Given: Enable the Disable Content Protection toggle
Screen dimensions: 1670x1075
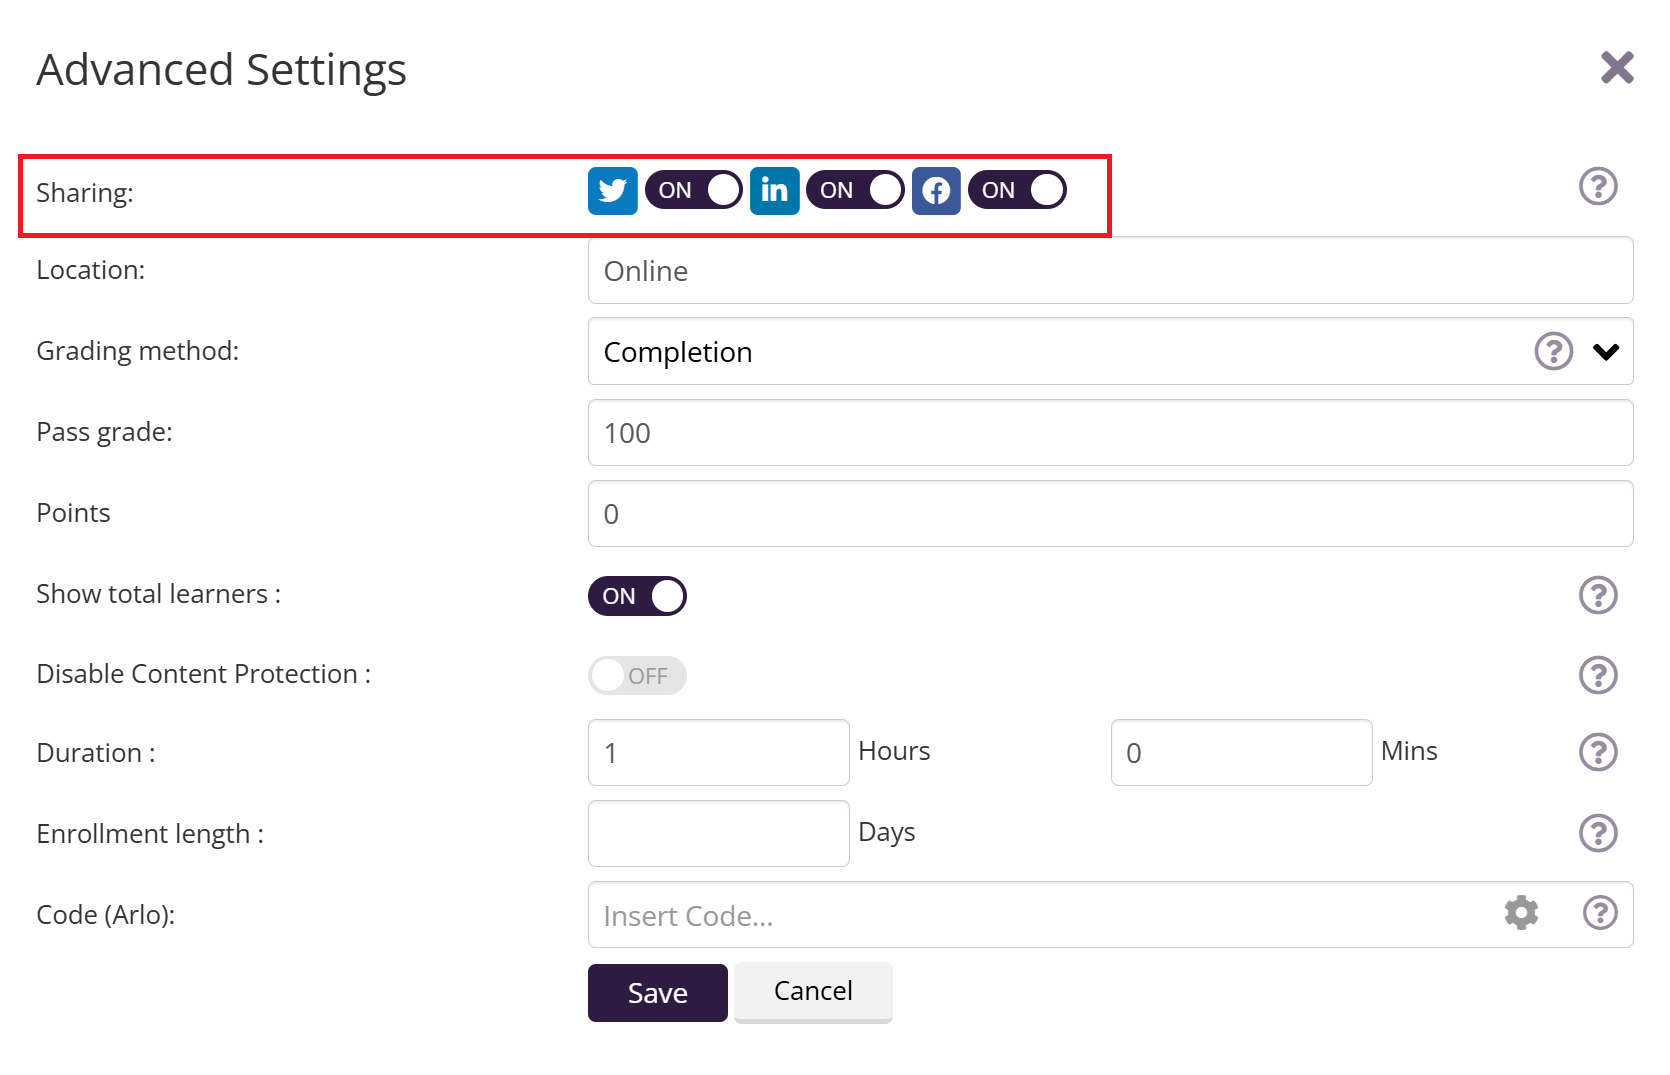Looking at the screenshot, I should pyautogui.click(x=637, y=676).
